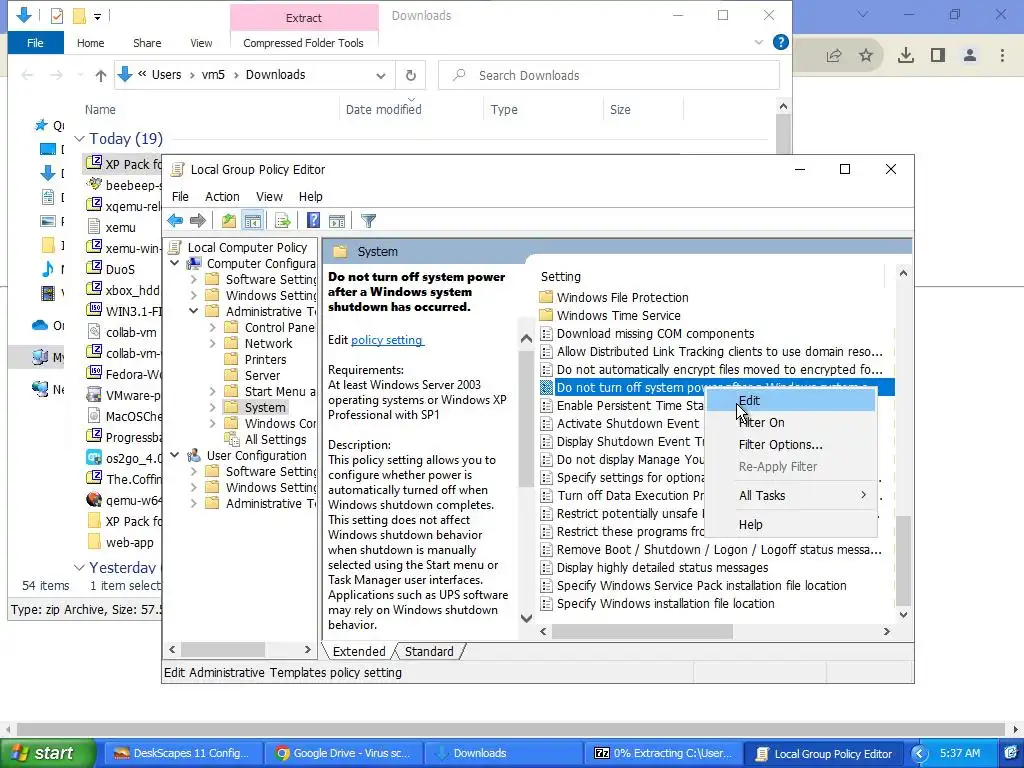1024x768 pixels.
Task: Click settings list horizontal scroll right arrow
Action: [x=886, y=632]
